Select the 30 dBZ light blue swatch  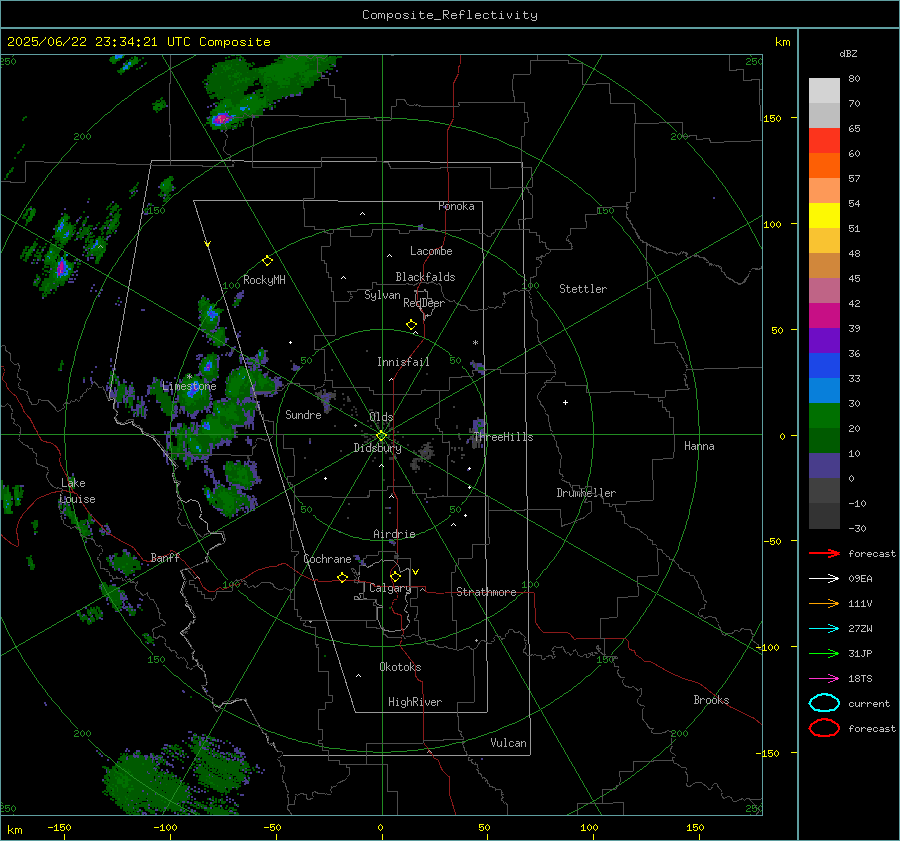pos(824,390)
